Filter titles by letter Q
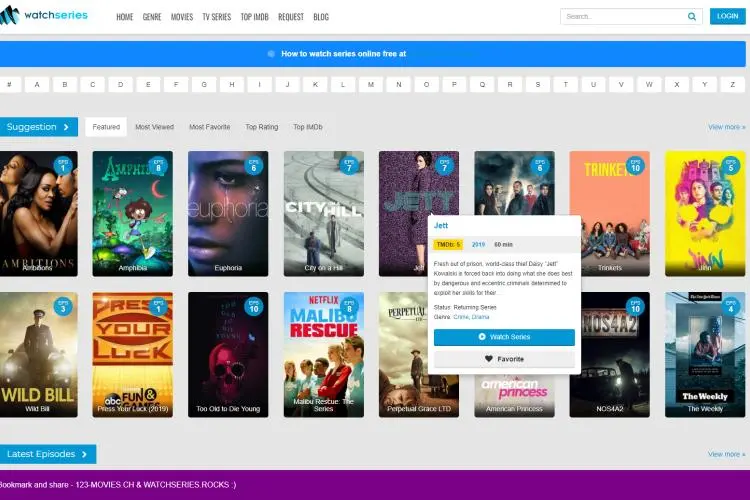Viewport: 750px width, 500px height. [482, 84]
